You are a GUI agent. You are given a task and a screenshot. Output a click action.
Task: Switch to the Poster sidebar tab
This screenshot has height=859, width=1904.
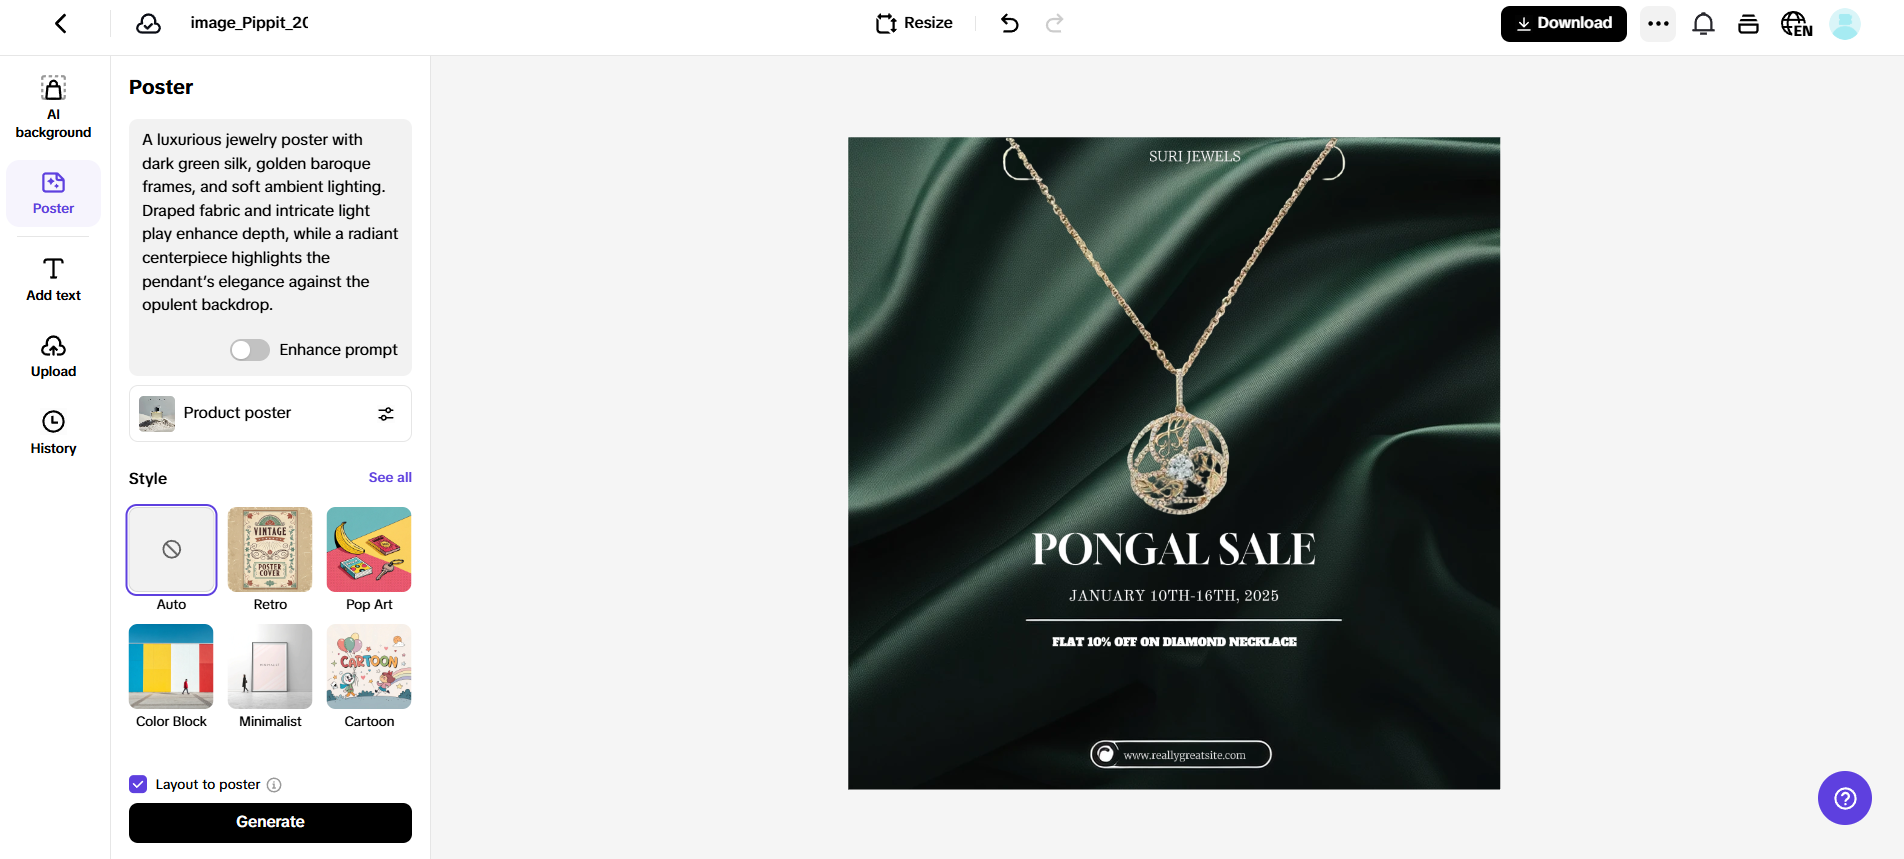53,193
